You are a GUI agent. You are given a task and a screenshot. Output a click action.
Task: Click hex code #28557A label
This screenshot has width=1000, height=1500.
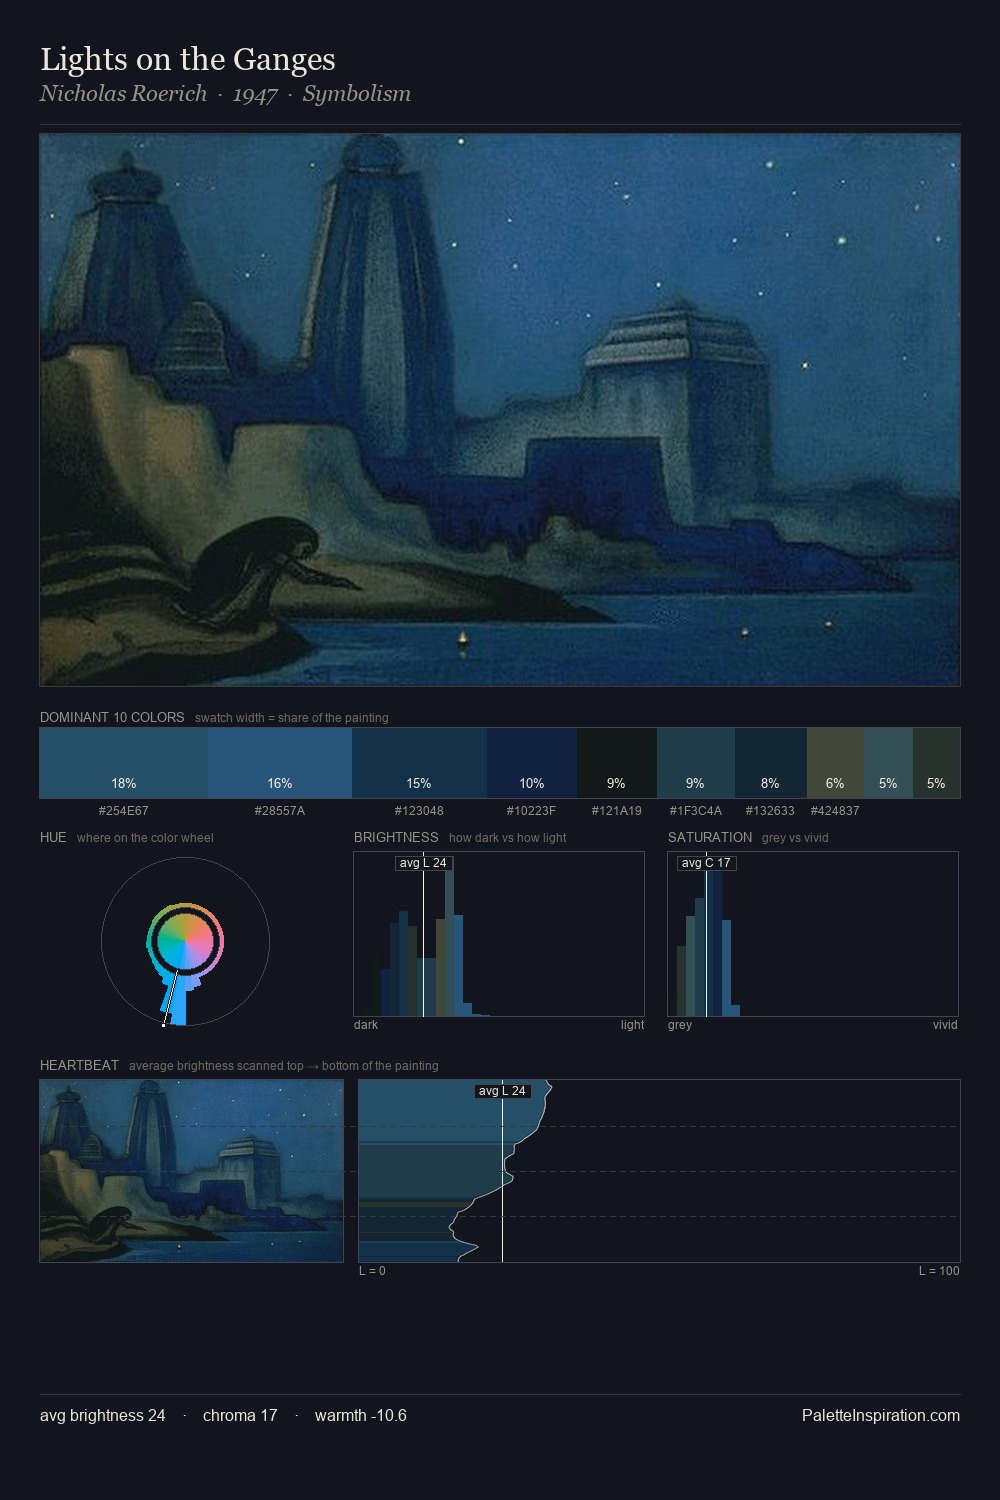click(280, 811)
